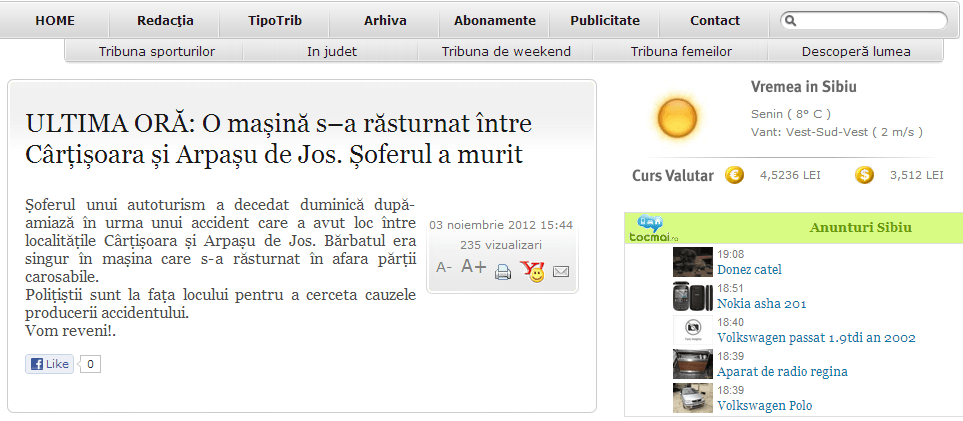This screenshot has height=421, width=963.
Task: Open the Arhiva menu item
Action: (x=385, y=20)
